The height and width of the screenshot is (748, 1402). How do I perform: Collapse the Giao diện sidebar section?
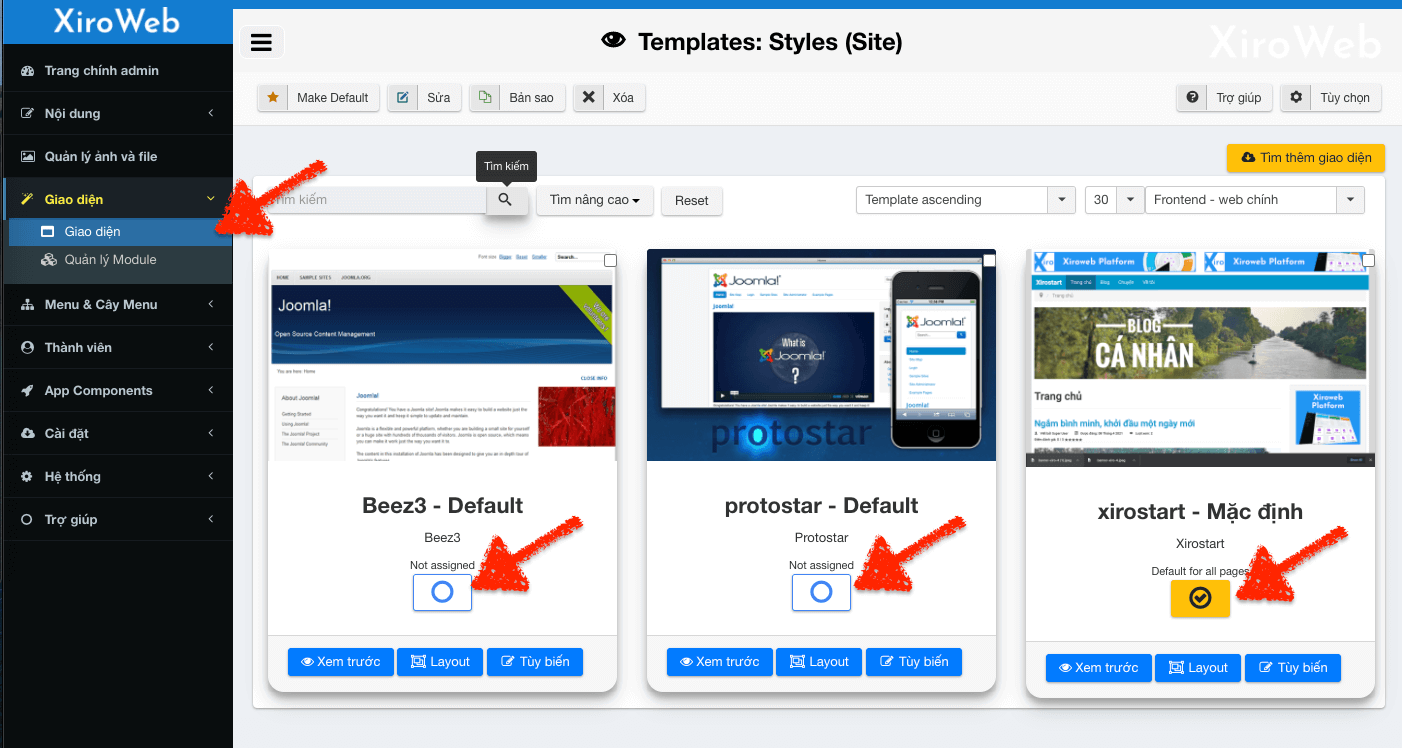[x=116, y=200]
